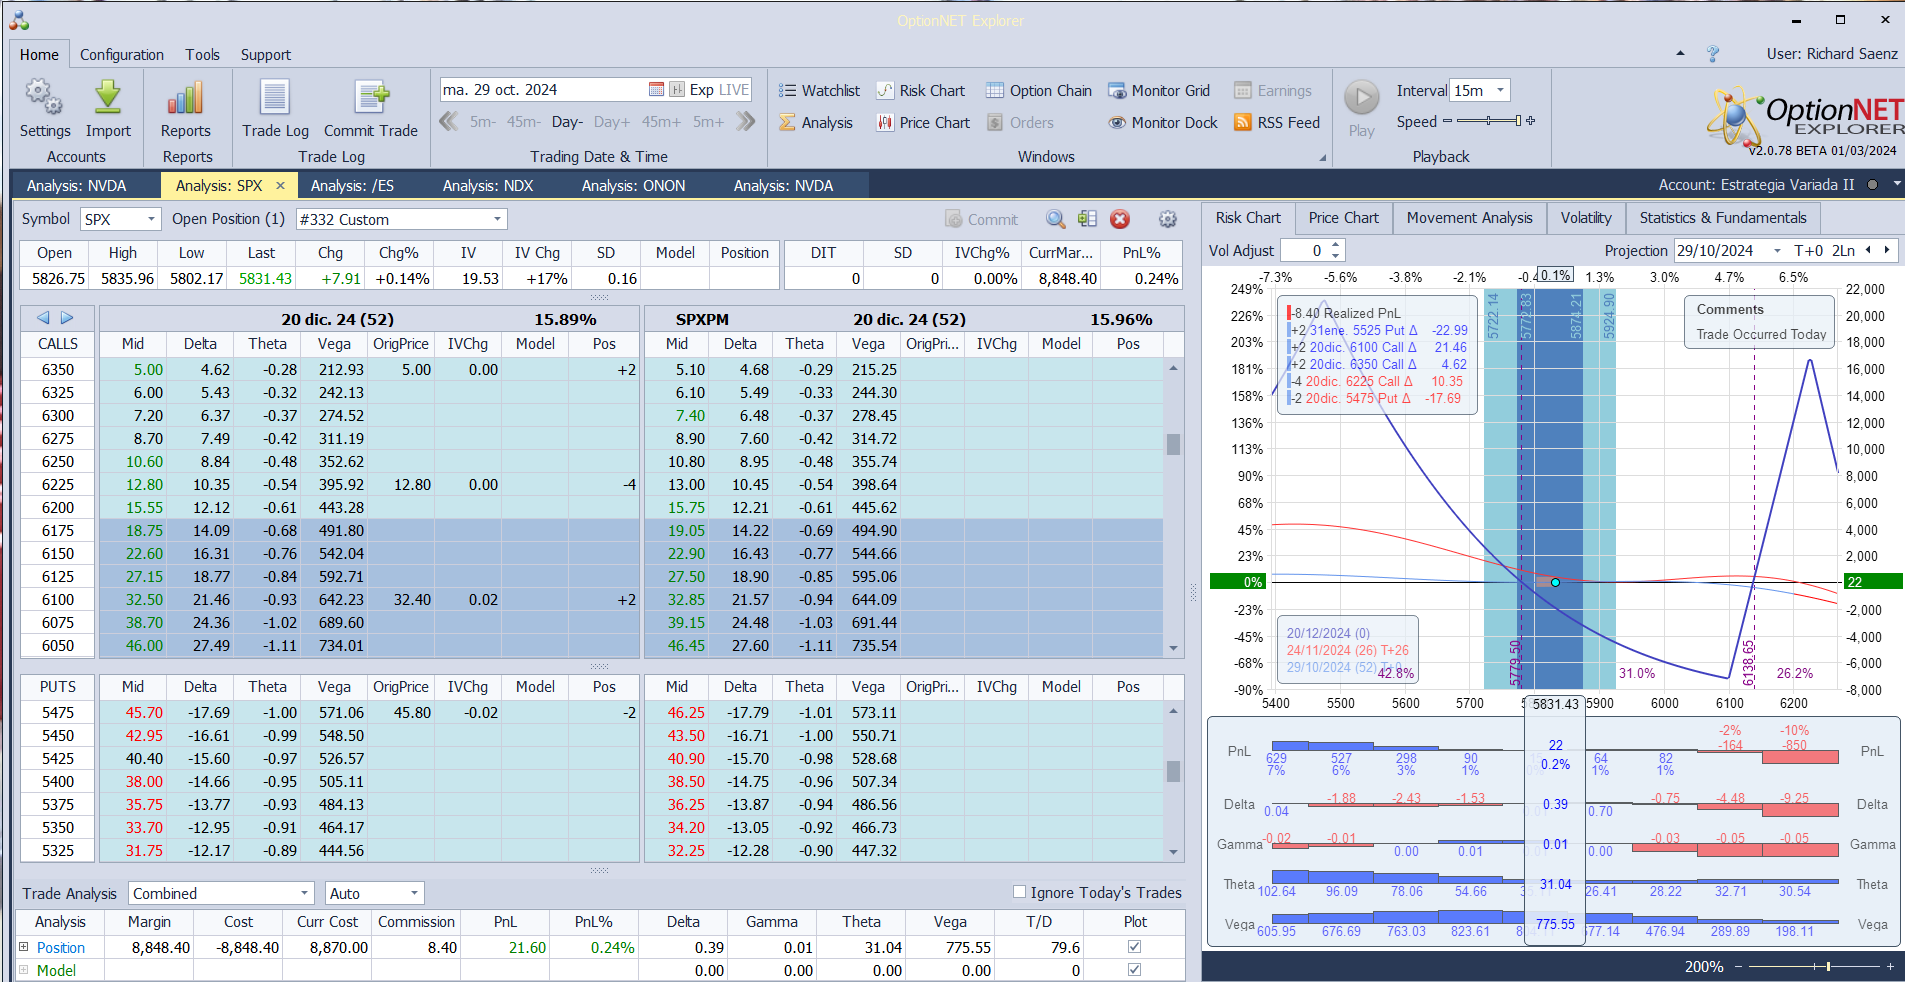Image resolution: width=1905 pixels, height=982 pixels.
Task: Open the Trade Analysis Combined dropdown
Action: tap(304, 893)
